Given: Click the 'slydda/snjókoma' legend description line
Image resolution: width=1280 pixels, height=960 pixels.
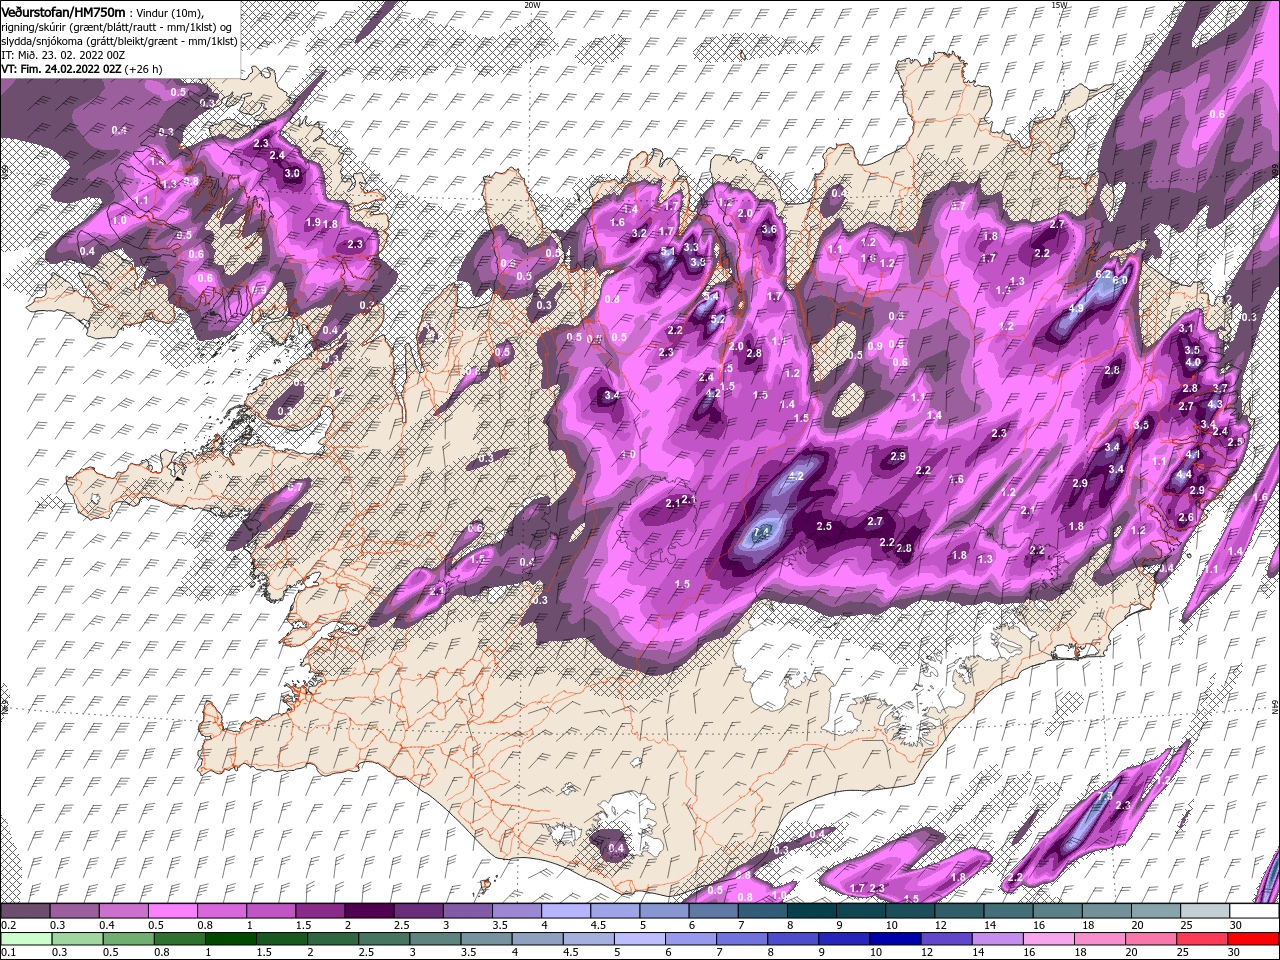Looking at the screenshot, I should [117, 40].
